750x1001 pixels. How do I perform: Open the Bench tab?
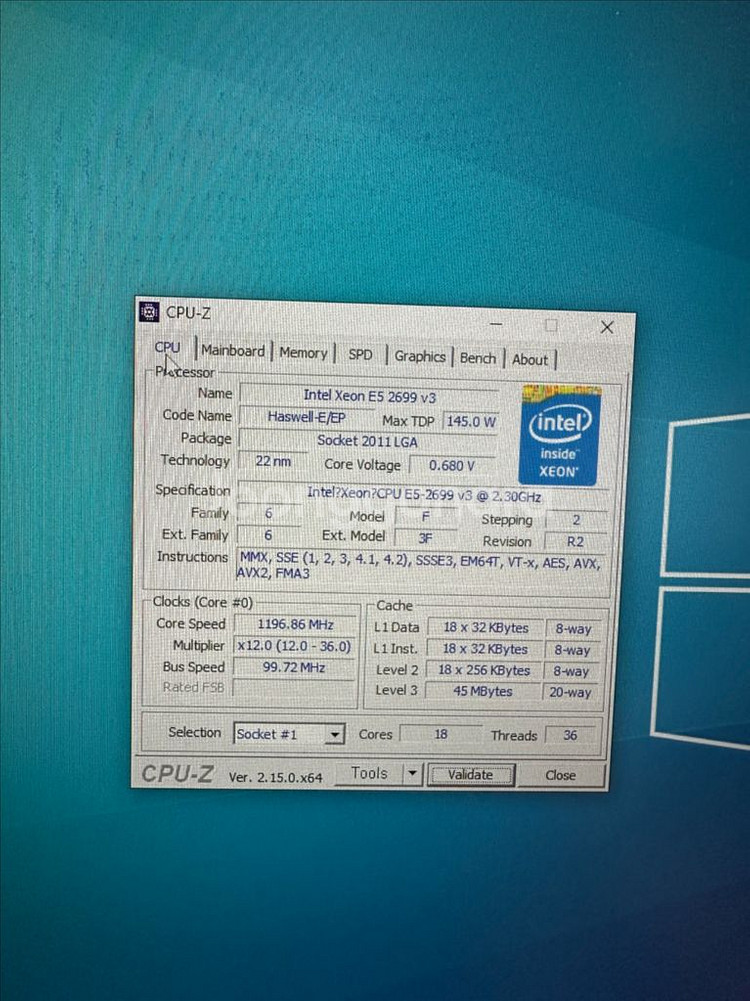click(x=478, y=358)
